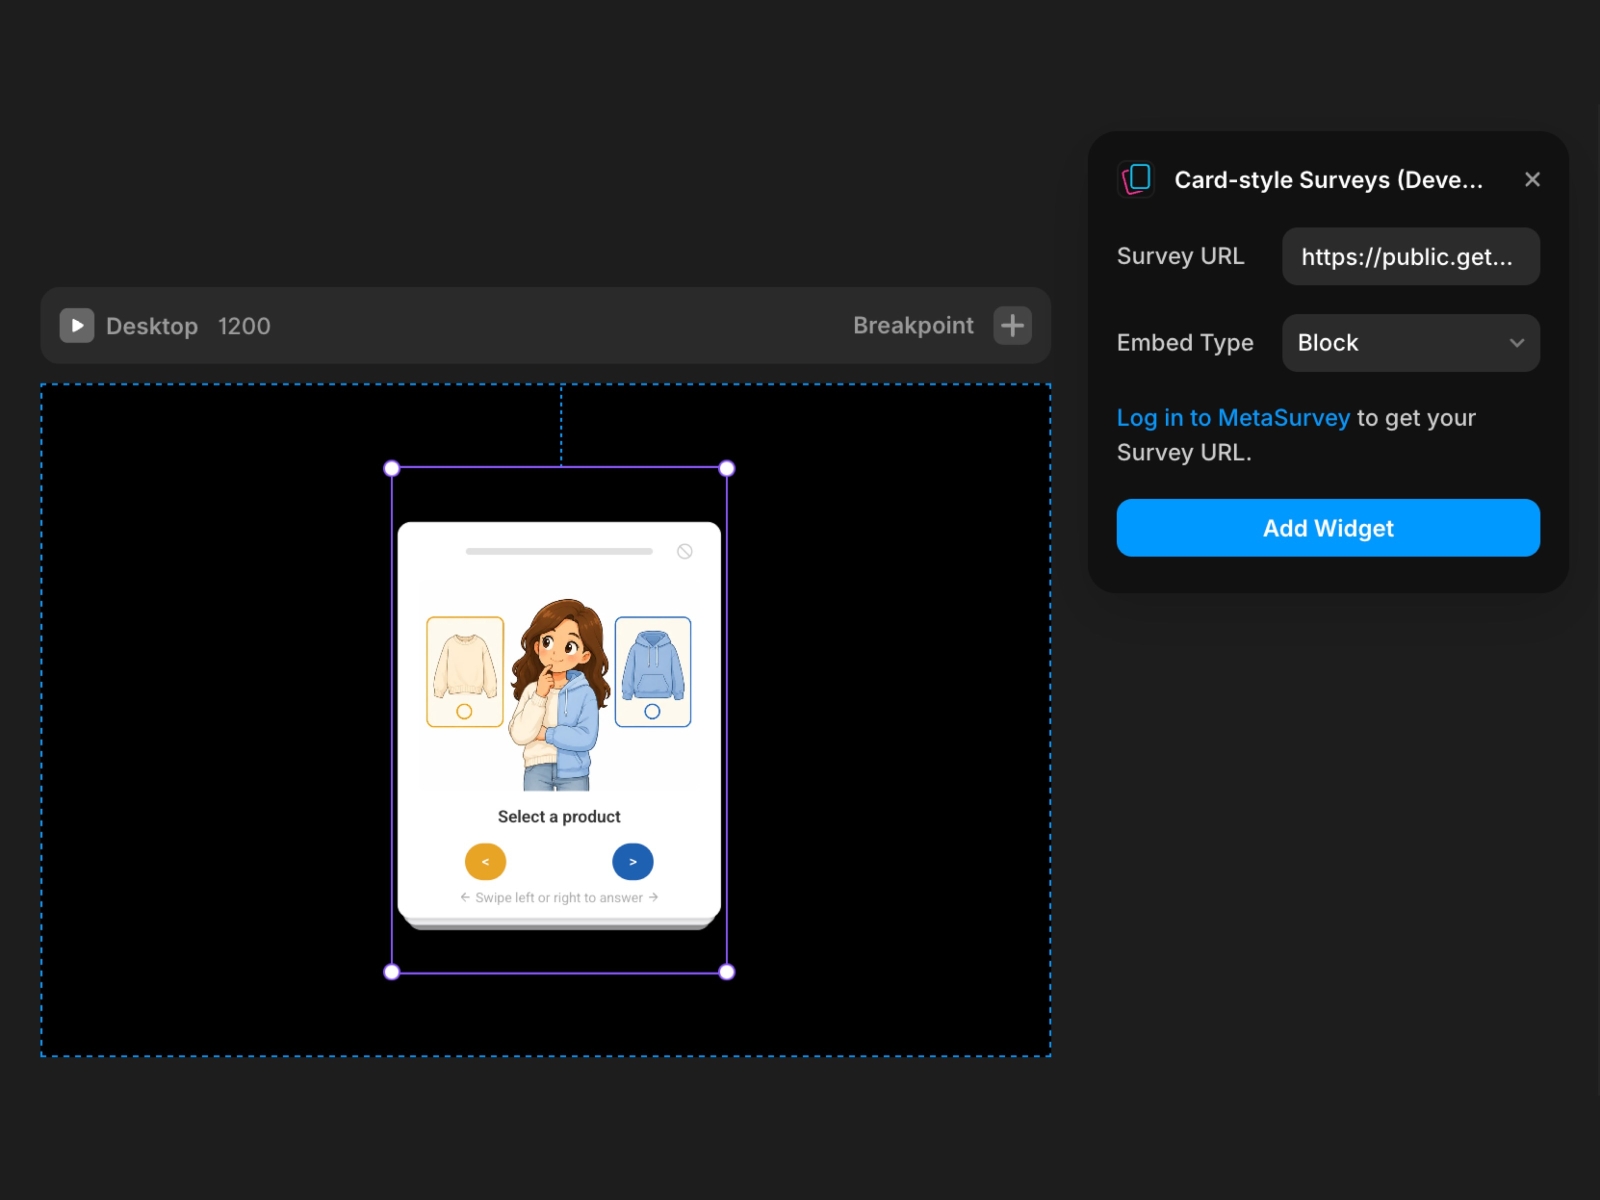The width and height of the screenshot is (1600, 1200).
Task: Click the Card-style Surveys plugin logo icon
Action: tap(1136, 180)
